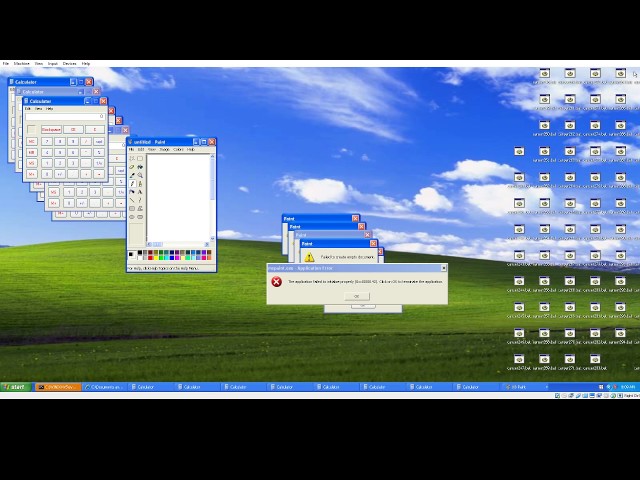Viewport: 640px width, 480px height.
Task: Switch to orange command prompt taskbar button
Action: (58, 387)
